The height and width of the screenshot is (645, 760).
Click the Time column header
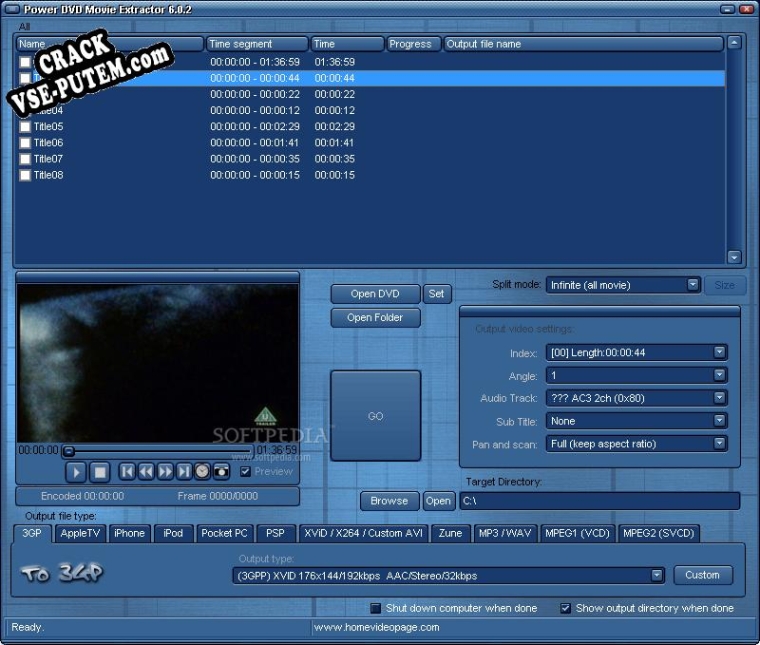(x=347, y=44)
